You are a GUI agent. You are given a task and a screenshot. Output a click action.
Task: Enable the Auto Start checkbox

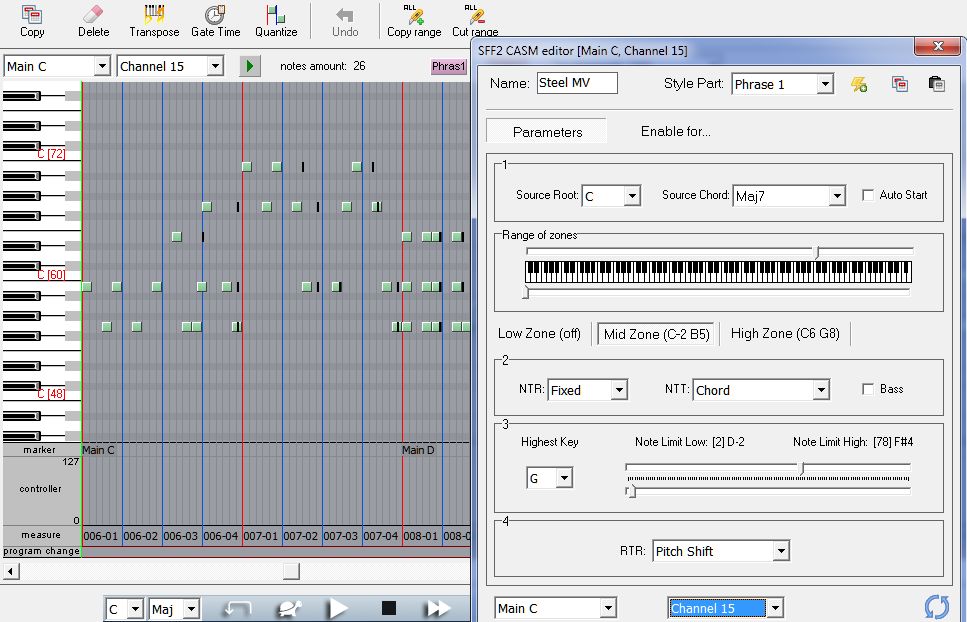coord(868,195)
